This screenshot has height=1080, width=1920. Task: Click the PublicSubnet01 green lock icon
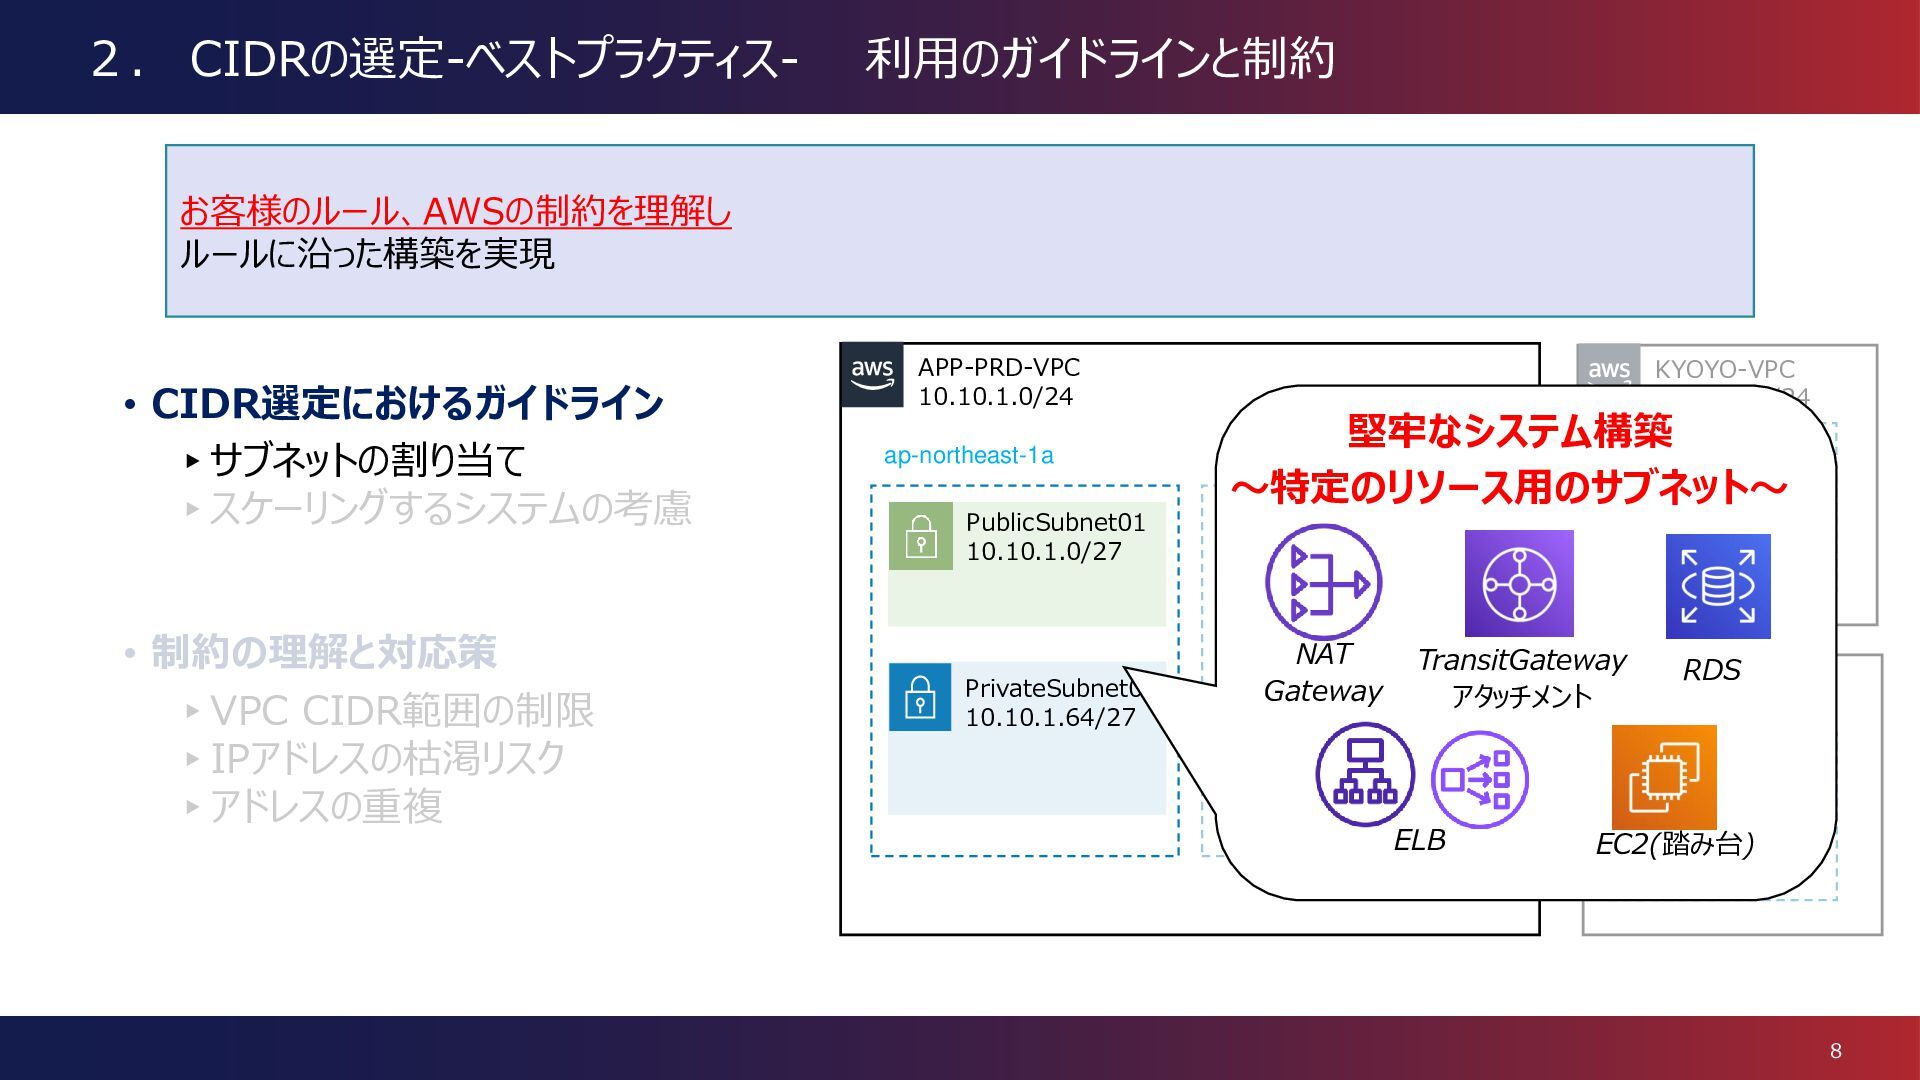[920, 536]
